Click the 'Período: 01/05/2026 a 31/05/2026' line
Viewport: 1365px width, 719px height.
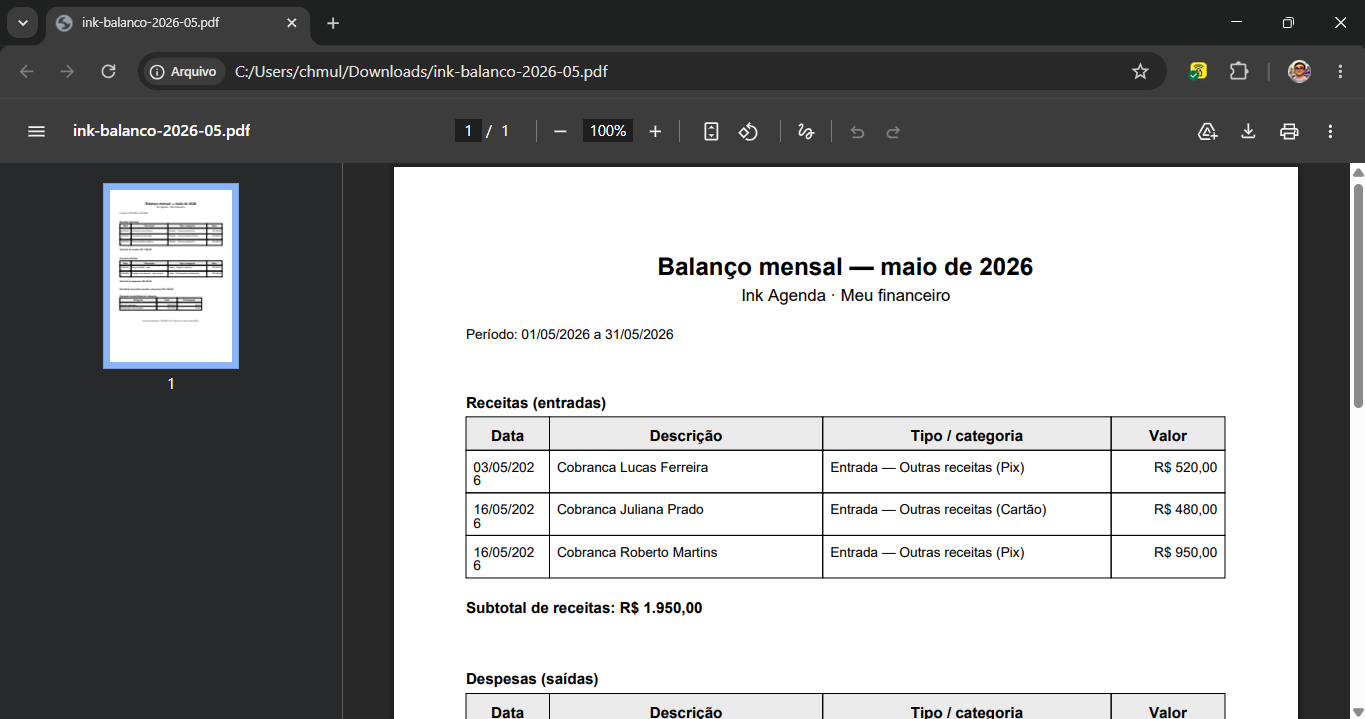[x=569, y=334]
